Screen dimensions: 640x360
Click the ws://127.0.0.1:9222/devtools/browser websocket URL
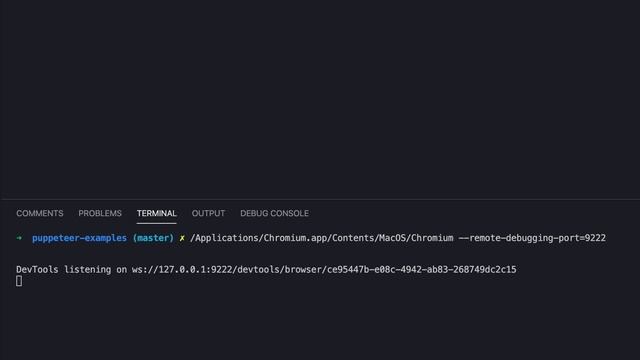pos(324,269)
